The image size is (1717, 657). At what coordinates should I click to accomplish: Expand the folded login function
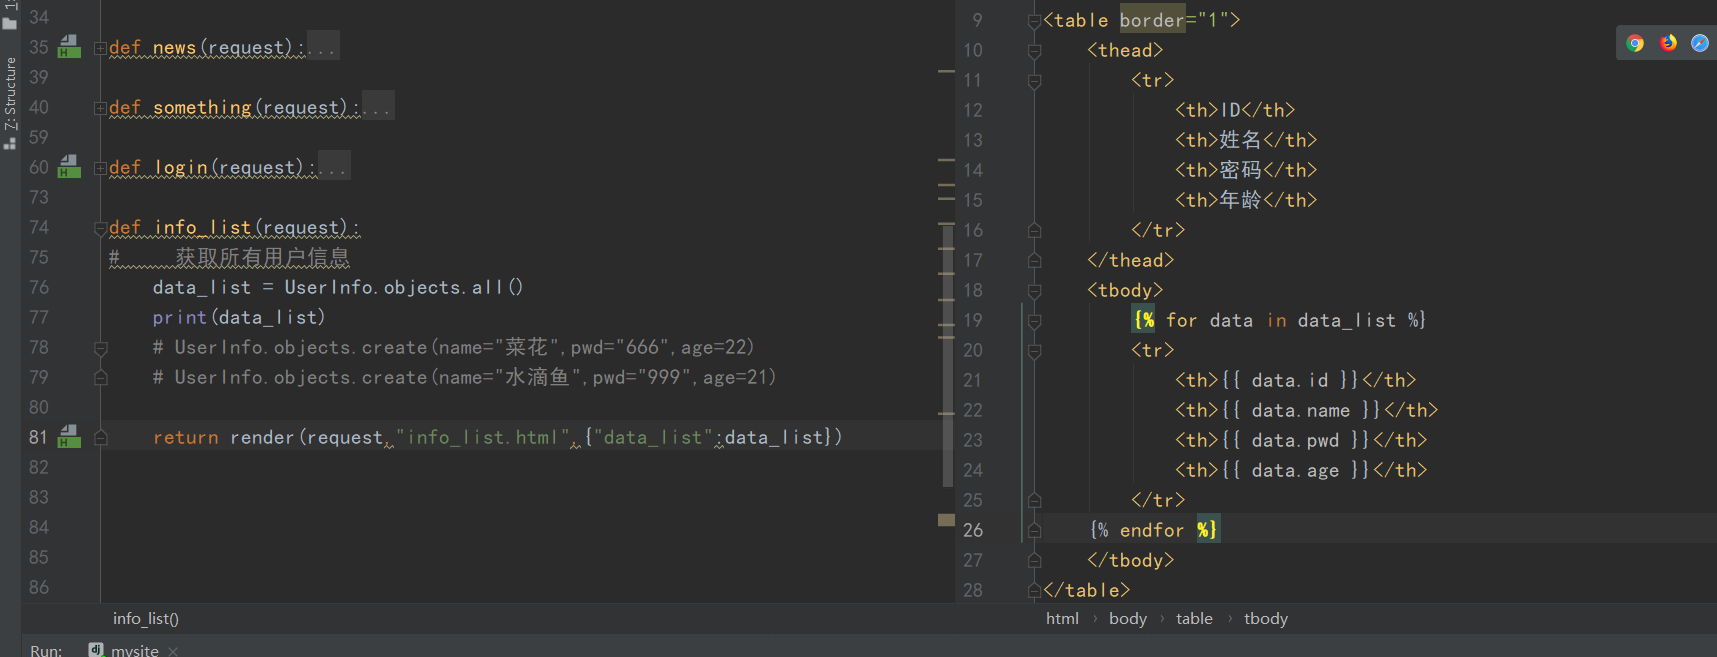tap(100, 168)
